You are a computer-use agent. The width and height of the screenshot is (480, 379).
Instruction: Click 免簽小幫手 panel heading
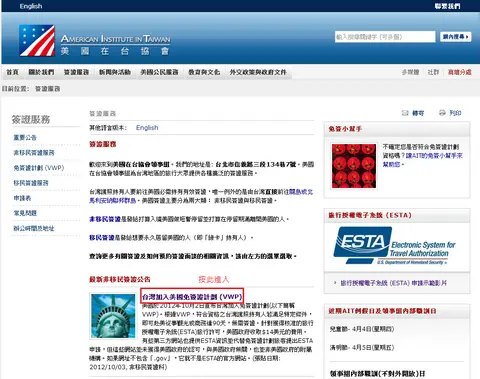click(x=345, y=129)
